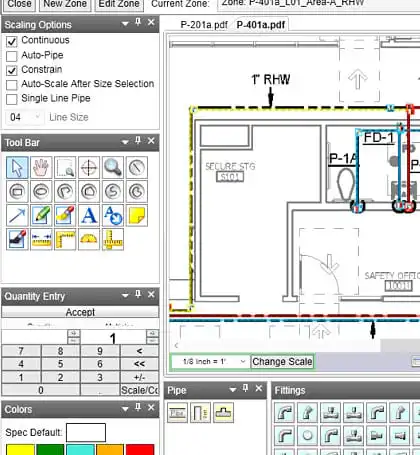Choose the green pencil markup tool
This screenshot has height=455, width=420.
click(41, 216)
